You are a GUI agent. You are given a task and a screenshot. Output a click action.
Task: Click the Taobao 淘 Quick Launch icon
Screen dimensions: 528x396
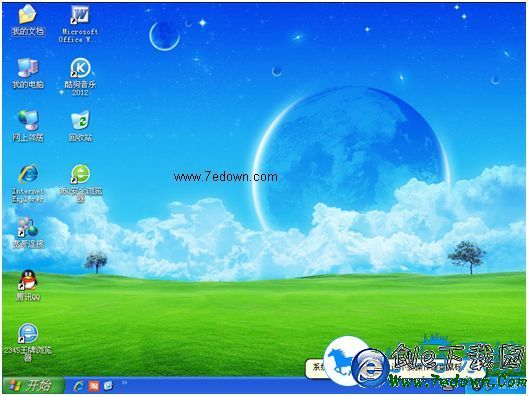click(94, 386)
